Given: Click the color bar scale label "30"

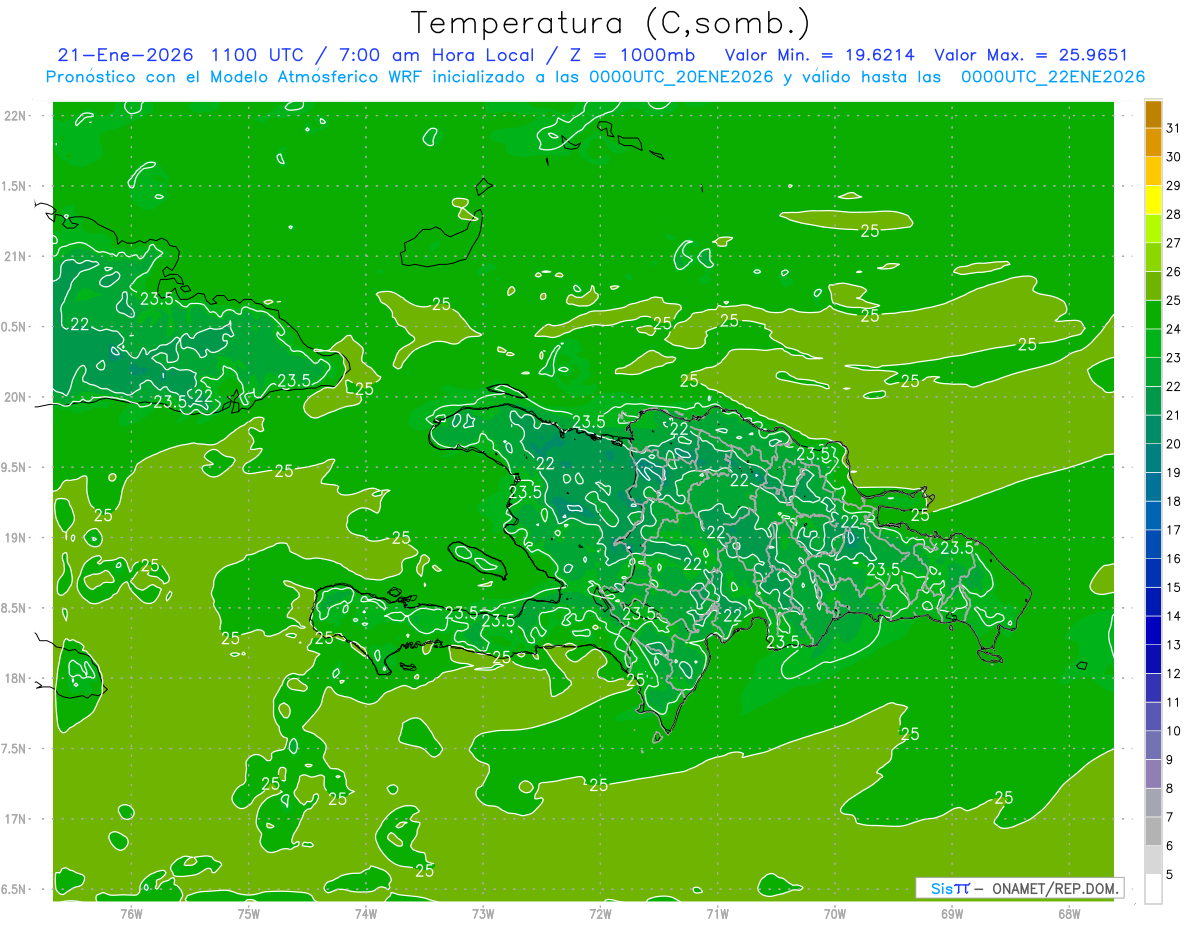Looking at the screenshot, I should tap(1174, 157).
